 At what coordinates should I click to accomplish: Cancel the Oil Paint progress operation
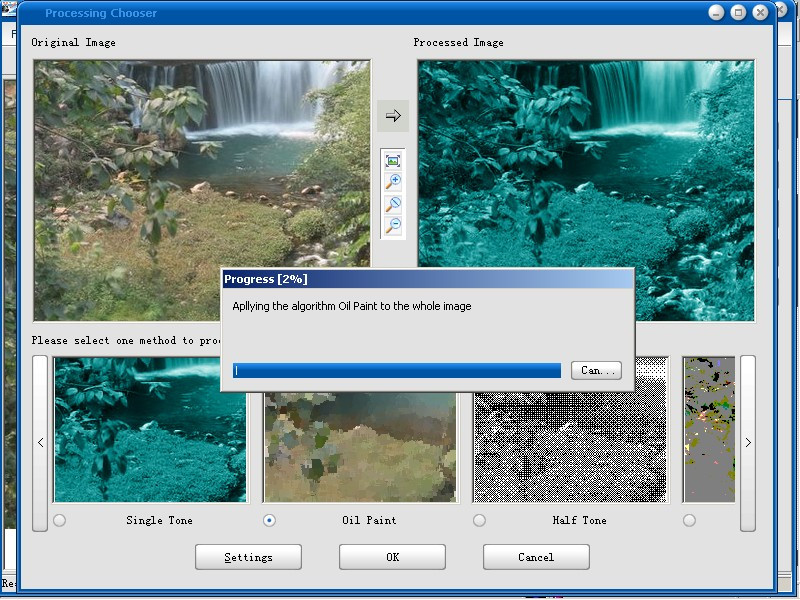tap(596, 370)
